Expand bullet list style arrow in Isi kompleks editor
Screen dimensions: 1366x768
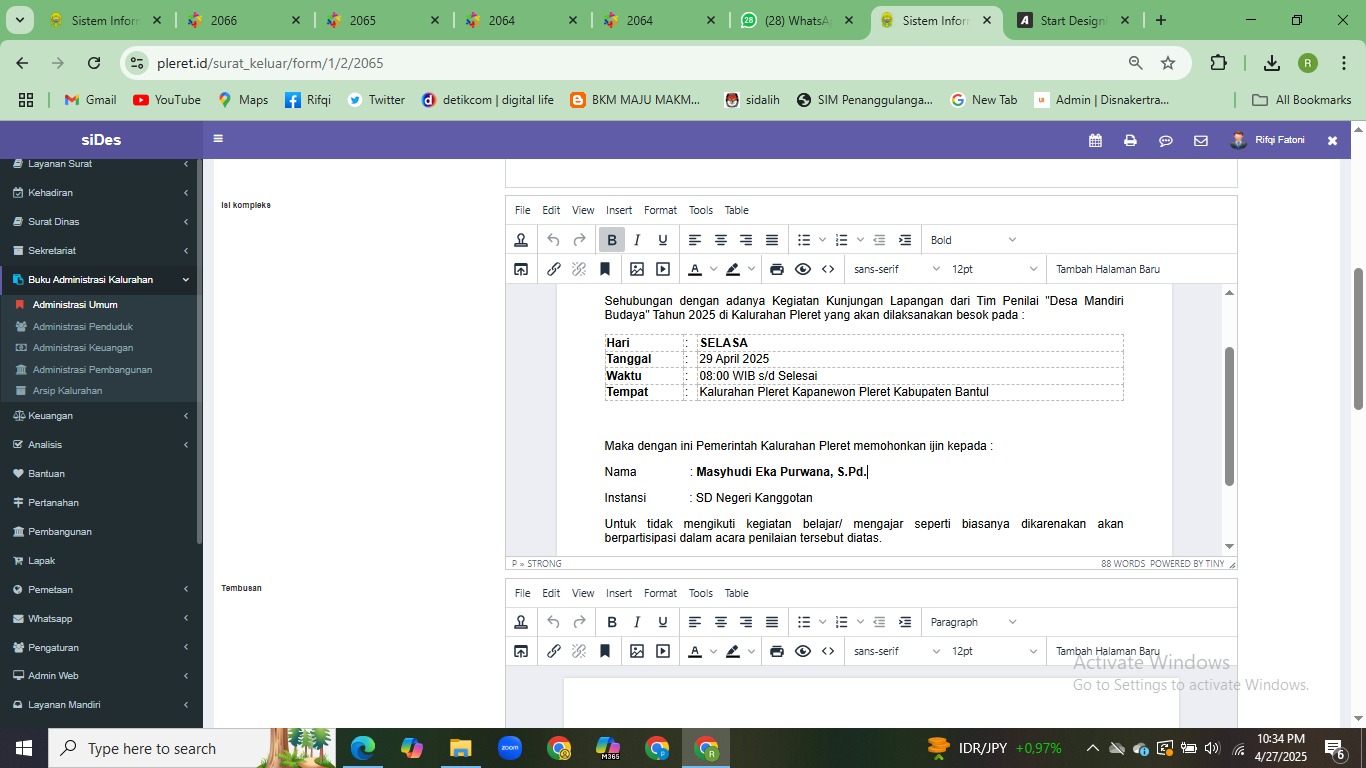(x=822, y=240)
